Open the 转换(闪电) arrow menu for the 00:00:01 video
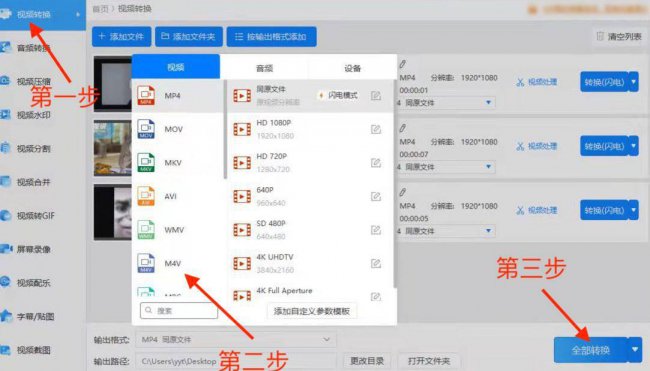Image resolution: width=650 pixels, height=371 pixels. point(633,82)
